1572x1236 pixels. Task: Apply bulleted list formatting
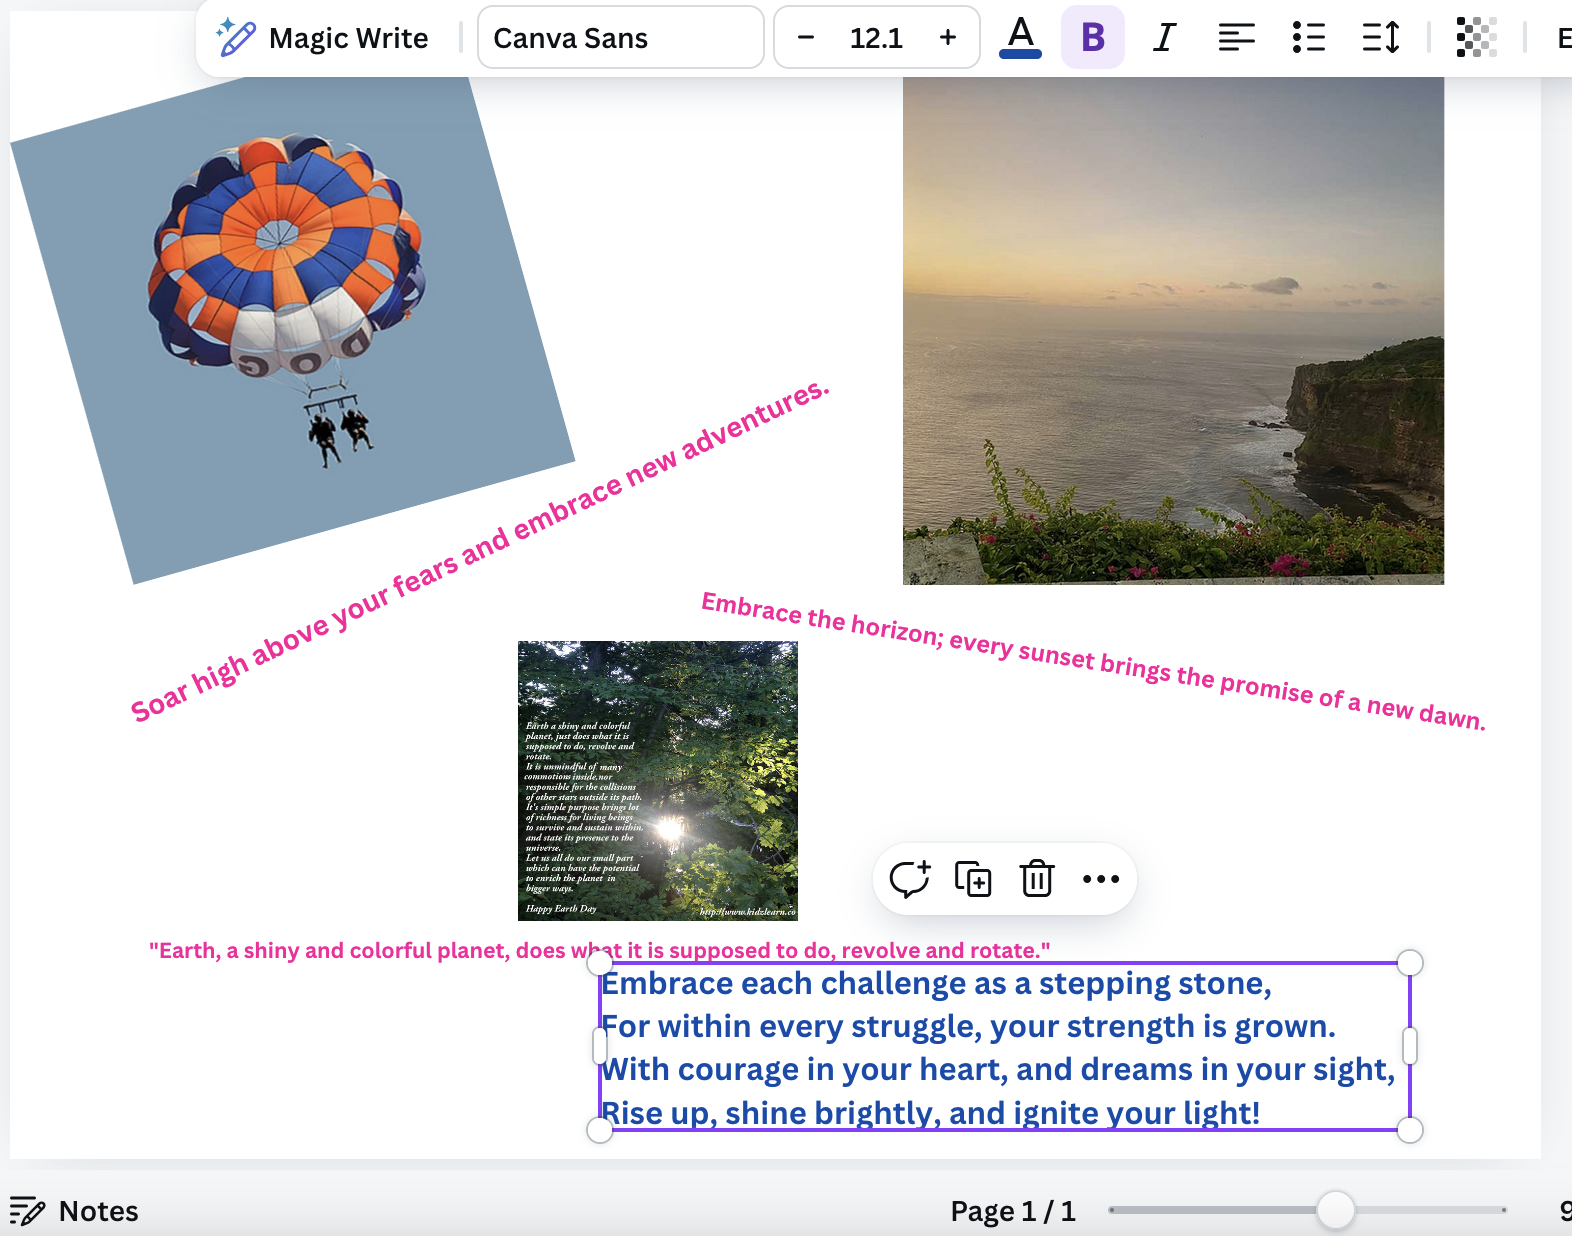(1308, 38)
